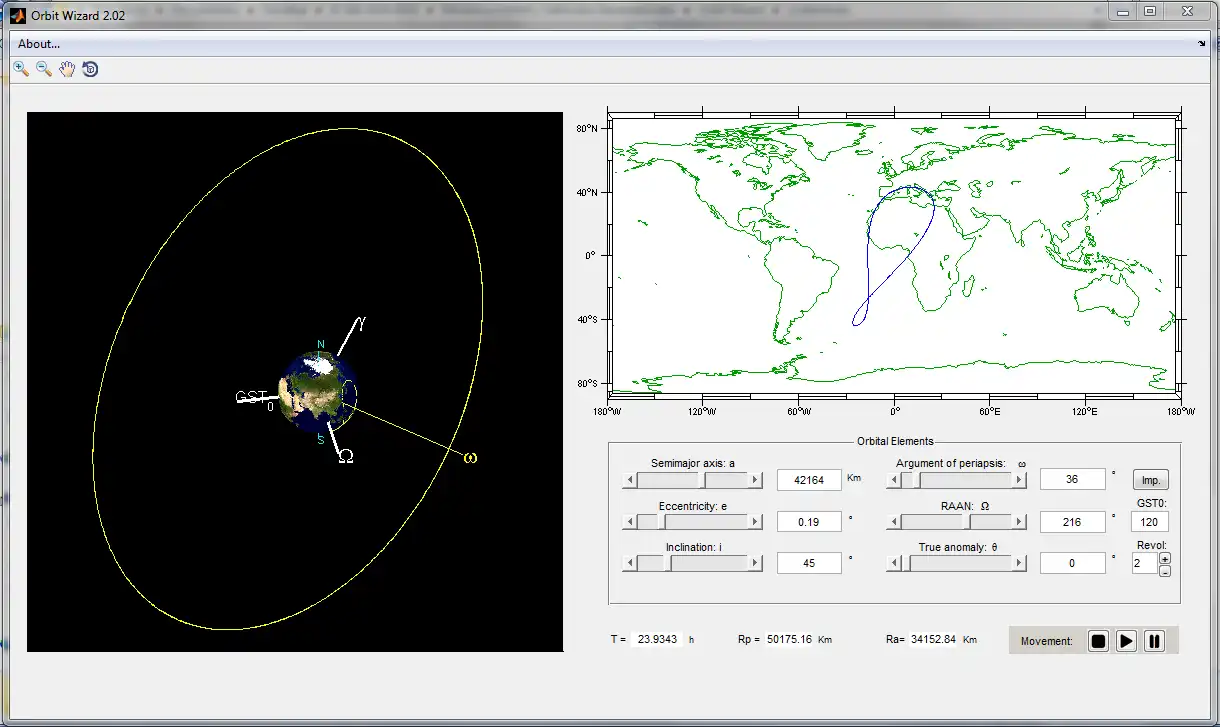
Task: Click the menu bar dock arrow at far right
Action: click(x=1201, y=44)
